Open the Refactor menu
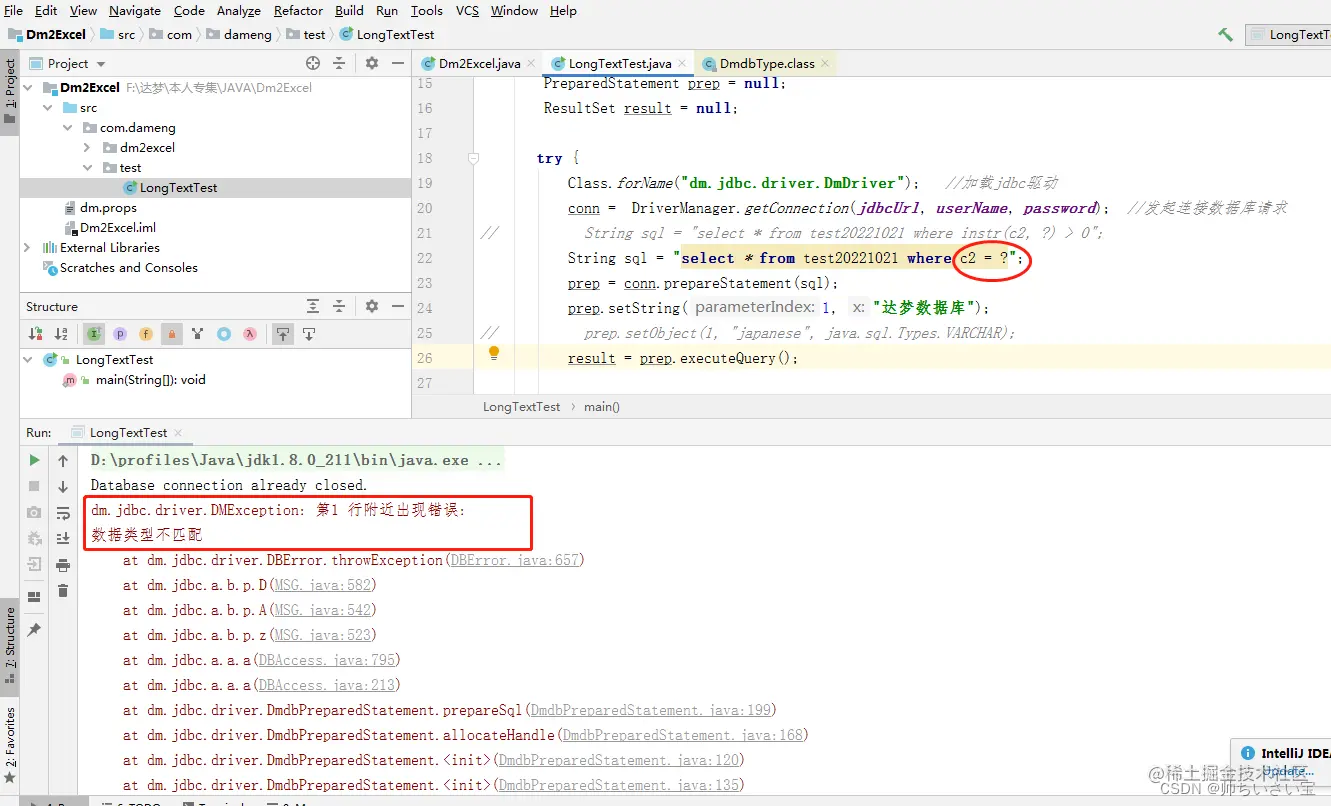Screen dimensions: 1331x806 [x=298, y=10]
